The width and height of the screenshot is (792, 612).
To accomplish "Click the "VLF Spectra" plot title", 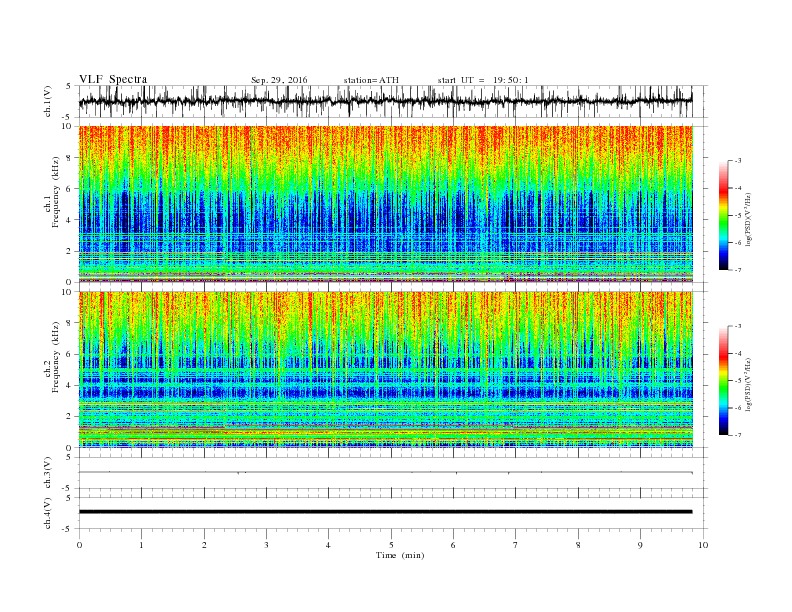I will click(x=113, y=79).
